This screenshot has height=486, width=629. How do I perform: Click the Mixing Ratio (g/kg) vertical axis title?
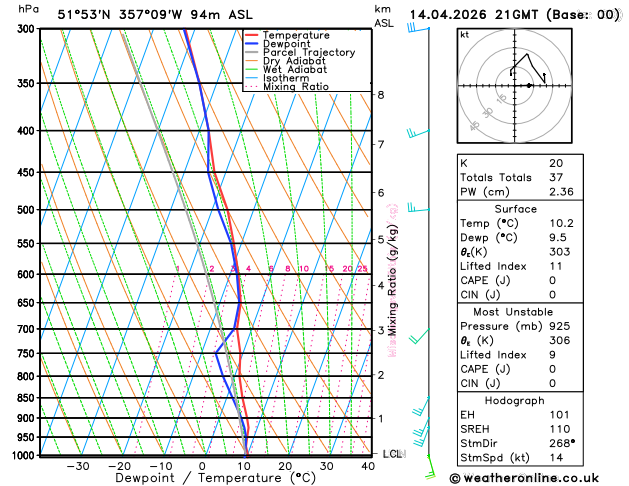(392, 279)
